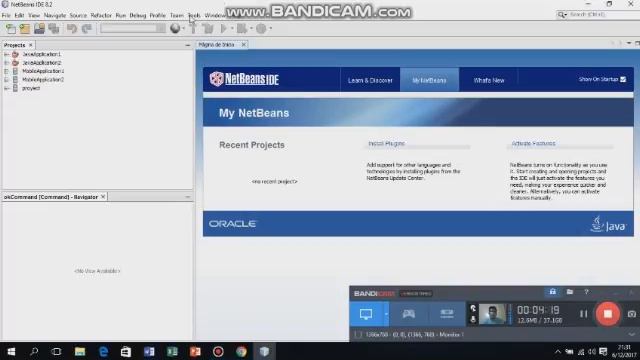Minimize the Projects panel

tap(187, 45)
